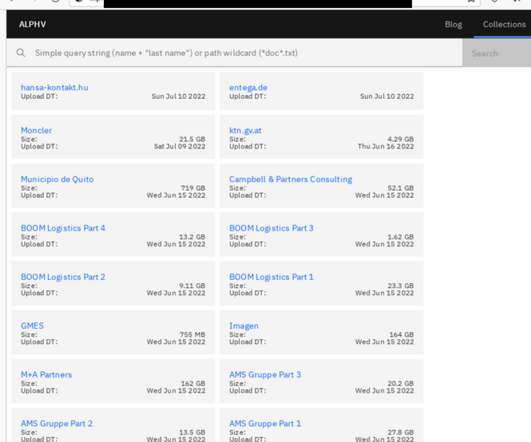Click the 21.5 GB size of Moncler

[x=192, y=139]
